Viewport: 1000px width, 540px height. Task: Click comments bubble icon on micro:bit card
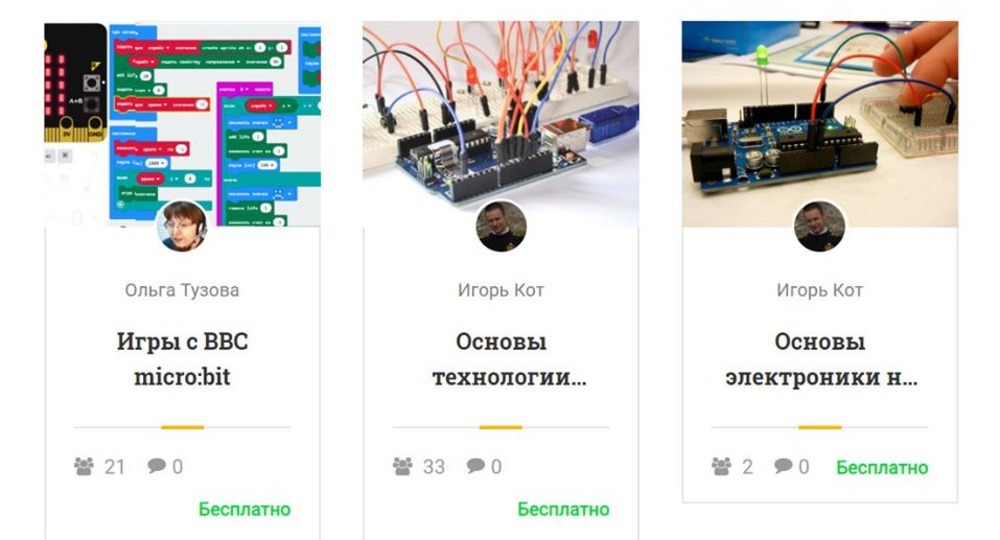156,466
